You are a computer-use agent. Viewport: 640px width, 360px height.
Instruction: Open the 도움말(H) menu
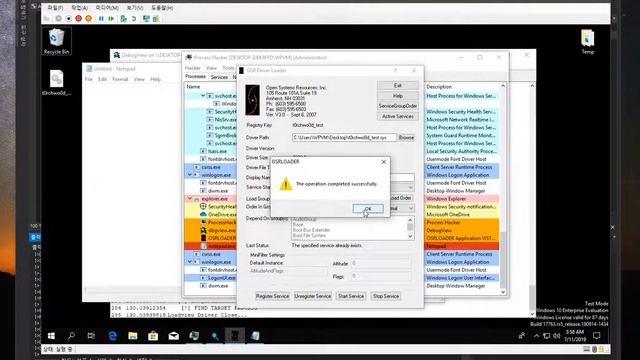pos(162,8)
